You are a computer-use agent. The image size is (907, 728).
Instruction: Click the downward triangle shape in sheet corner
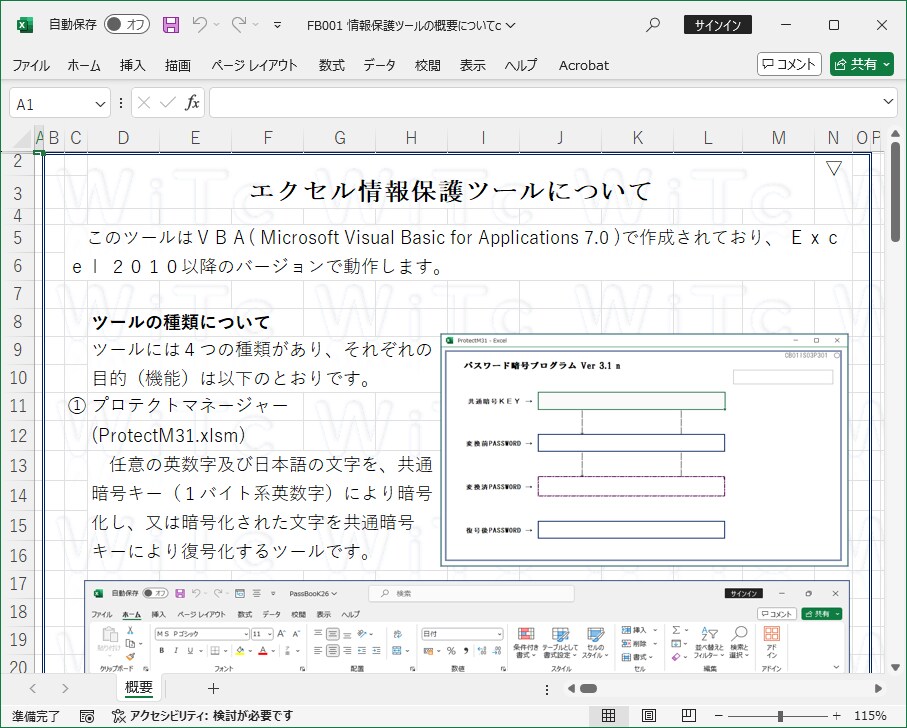click(834, 168)
